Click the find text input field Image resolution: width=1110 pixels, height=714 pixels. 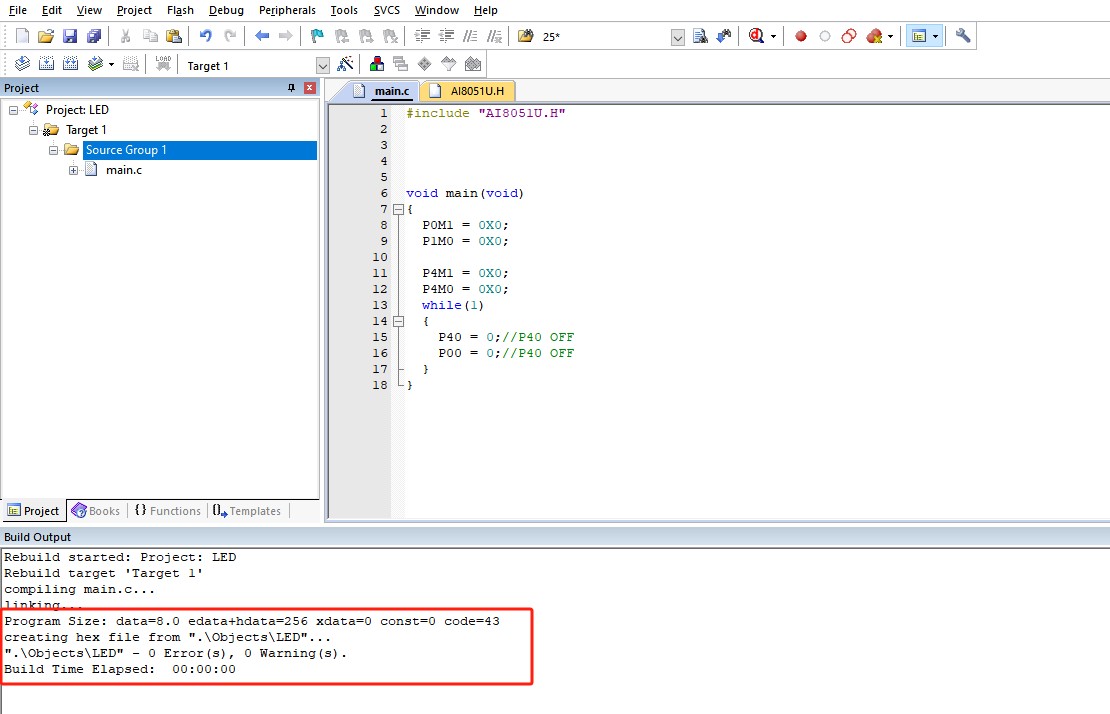pyautogui.click(x=604, y=37)
